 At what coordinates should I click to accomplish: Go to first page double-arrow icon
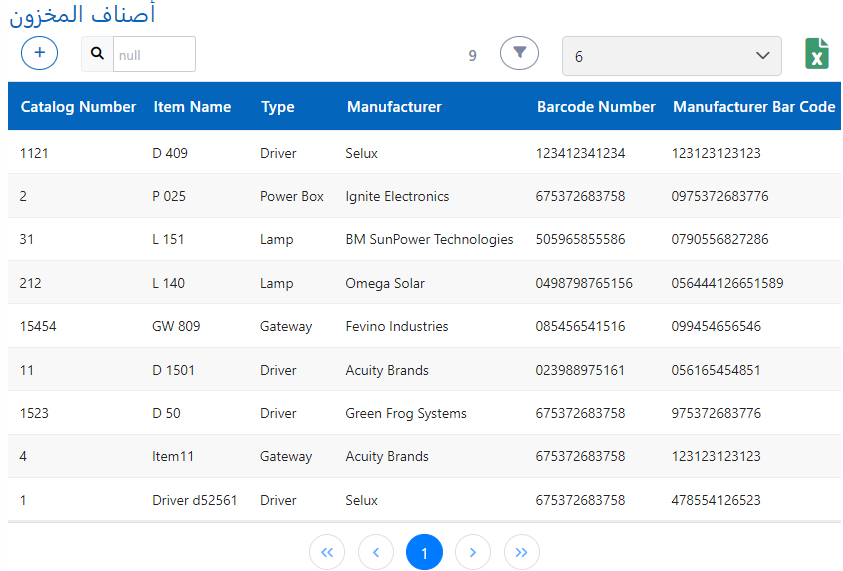pos(327,552)
